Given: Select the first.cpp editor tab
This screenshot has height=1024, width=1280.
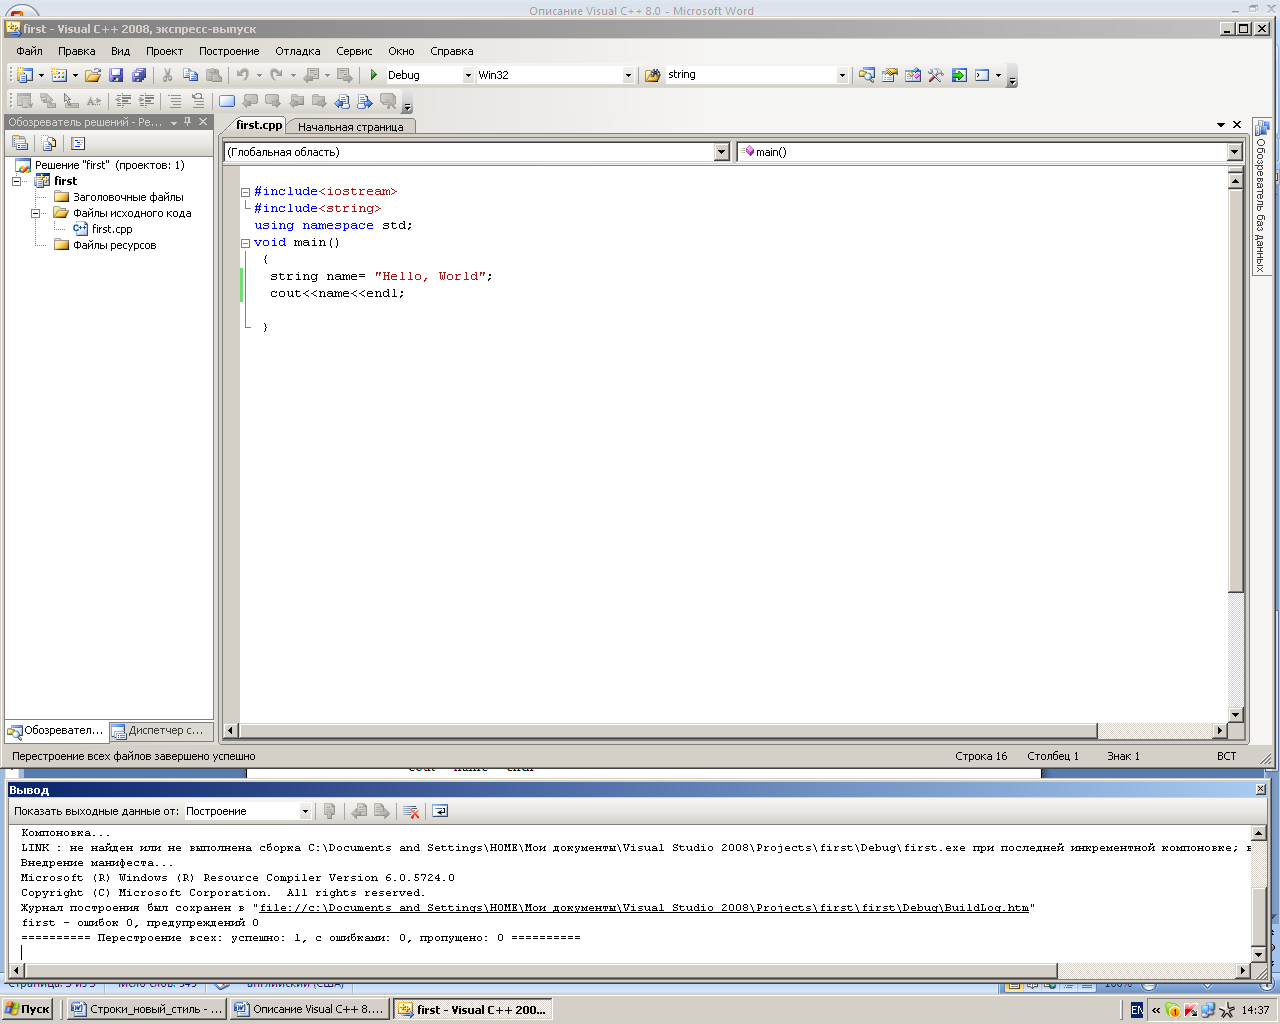Looking at the screenshot, I should [x=259, y=125].
